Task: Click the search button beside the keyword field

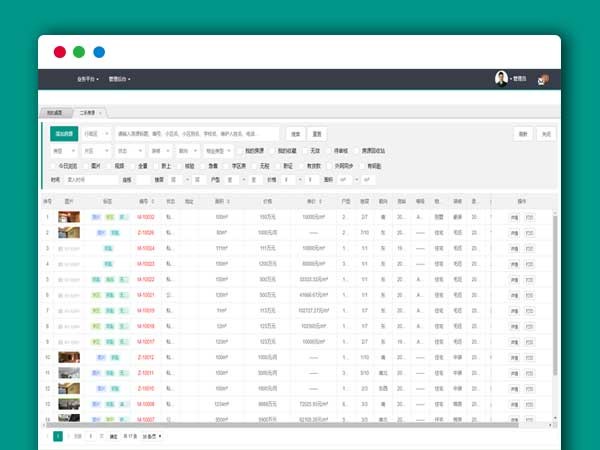Action: coord(295,133)
